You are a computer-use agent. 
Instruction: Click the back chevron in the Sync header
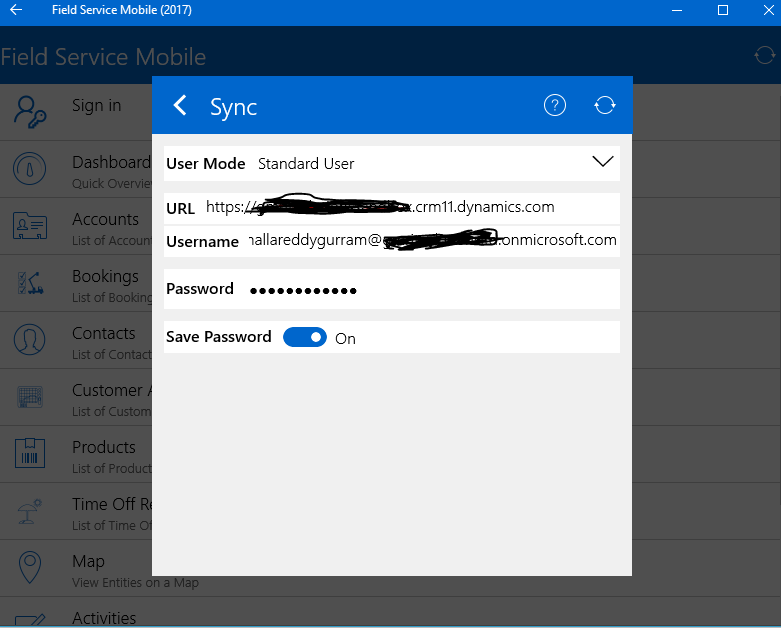tap(180, 106)
